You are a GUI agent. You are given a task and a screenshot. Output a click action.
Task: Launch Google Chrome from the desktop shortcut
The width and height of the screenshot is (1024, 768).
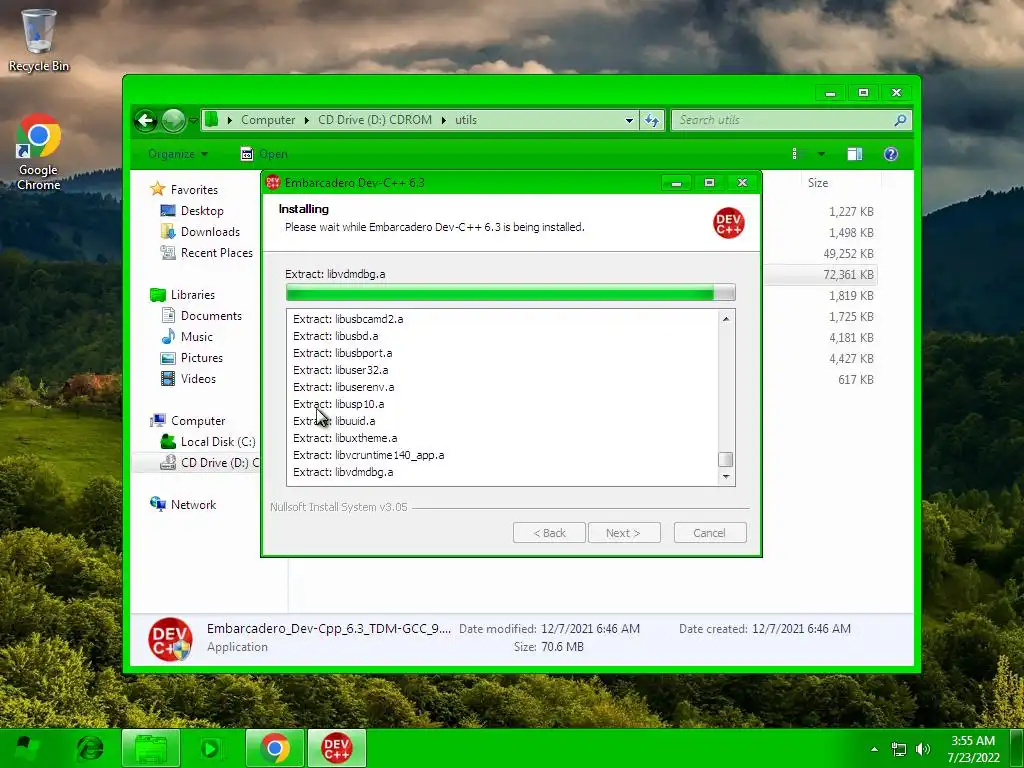coord(39,152)
